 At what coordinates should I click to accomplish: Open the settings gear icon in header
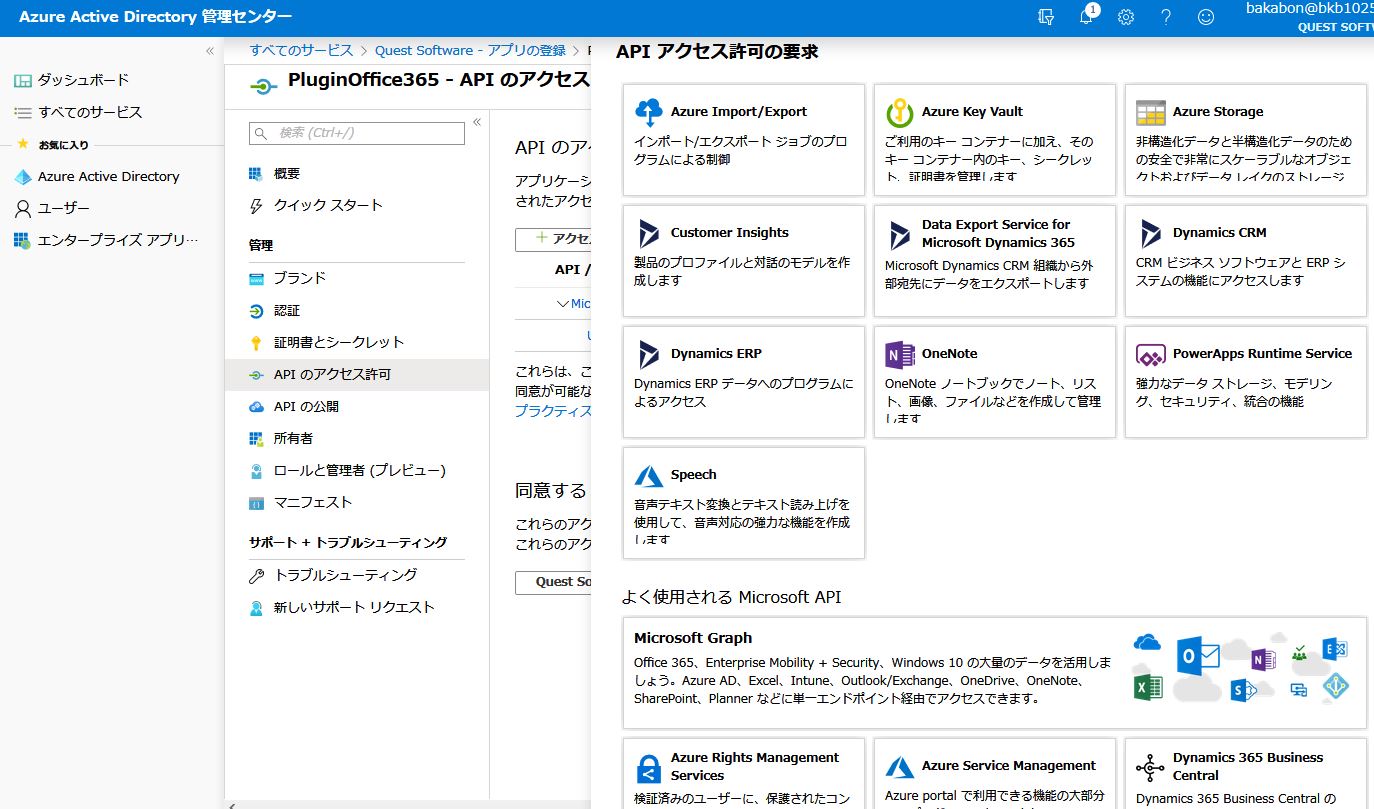(1126, 17)
